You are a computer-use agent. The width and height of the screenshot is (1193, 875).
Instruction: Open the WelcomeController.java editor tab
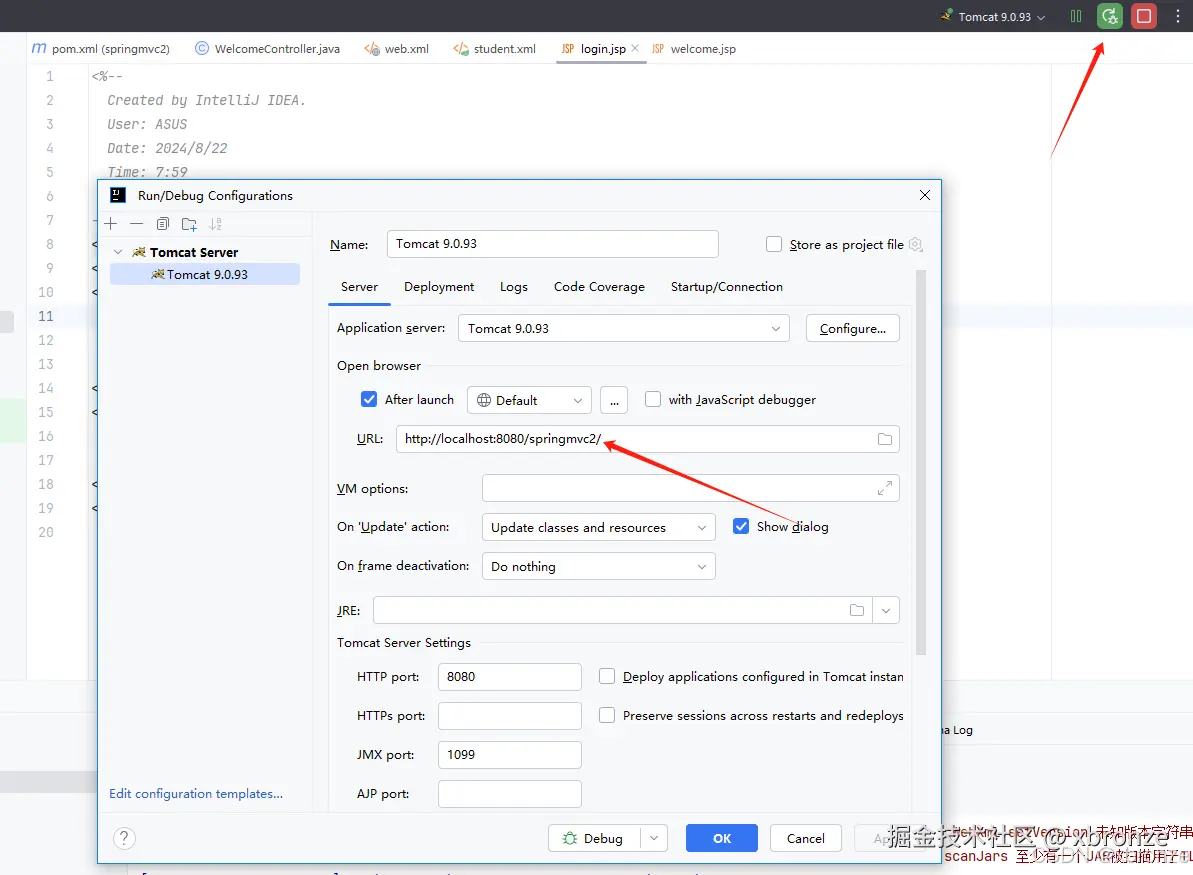(267, 49)
